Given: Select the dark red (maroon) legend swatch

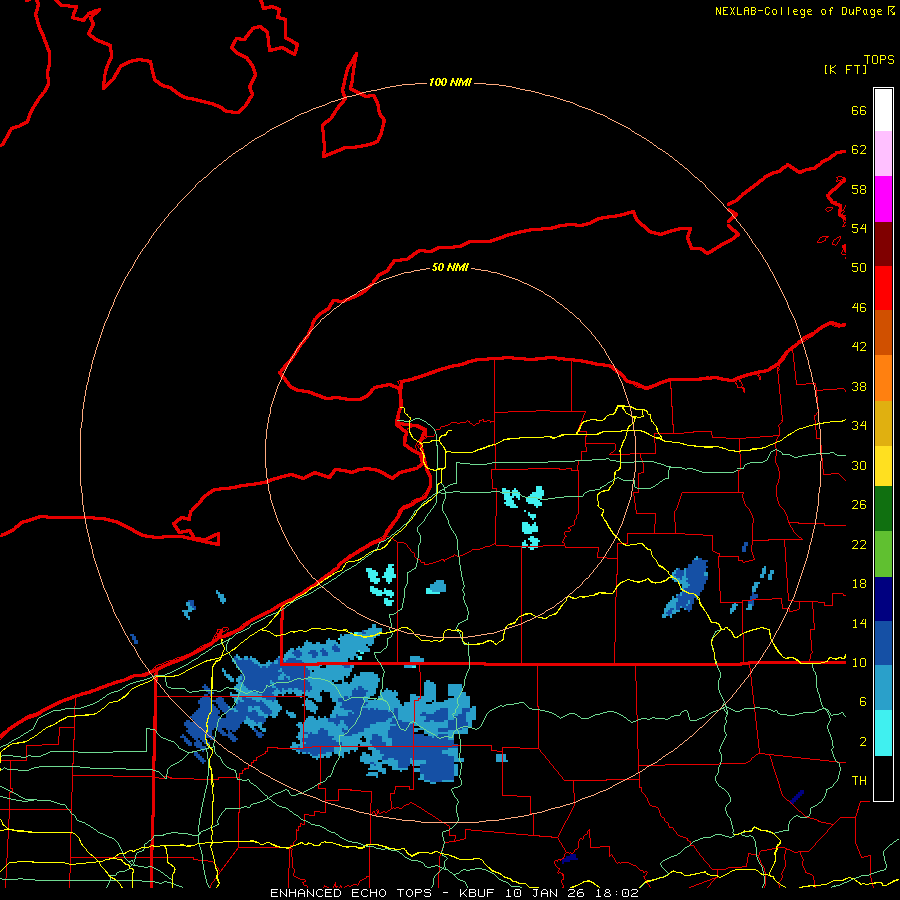Looking at the screenshot, I should (883, 243).
